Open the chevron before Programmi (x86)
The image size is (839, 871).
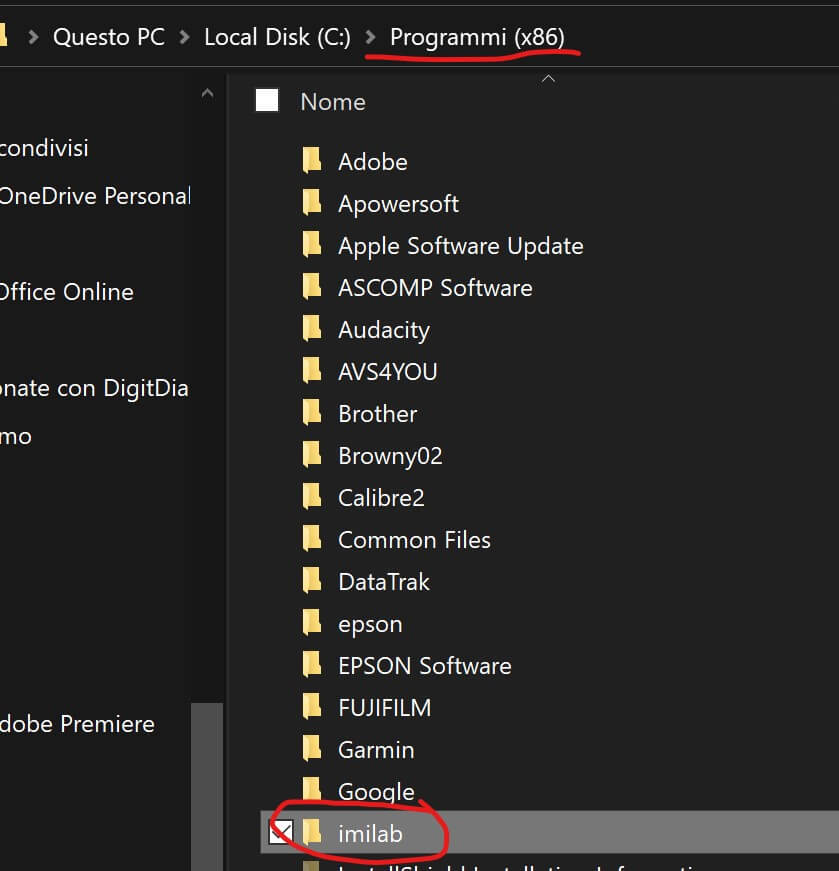371,37
